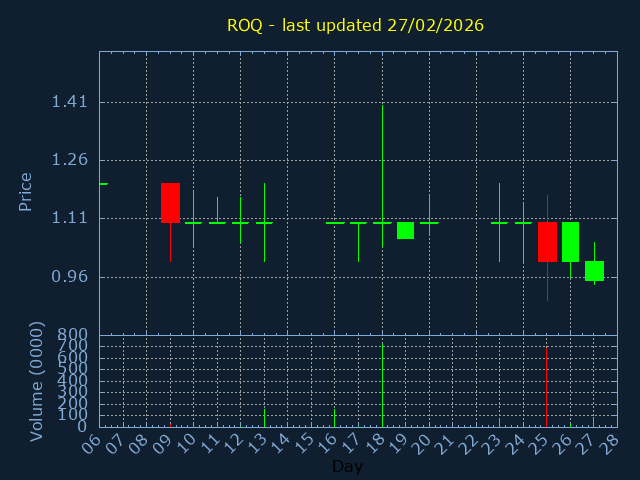The width and height of the screenshot is (640, 480).
Task: Select the red volume bar on day 25
Action: [x=546, y=386]
